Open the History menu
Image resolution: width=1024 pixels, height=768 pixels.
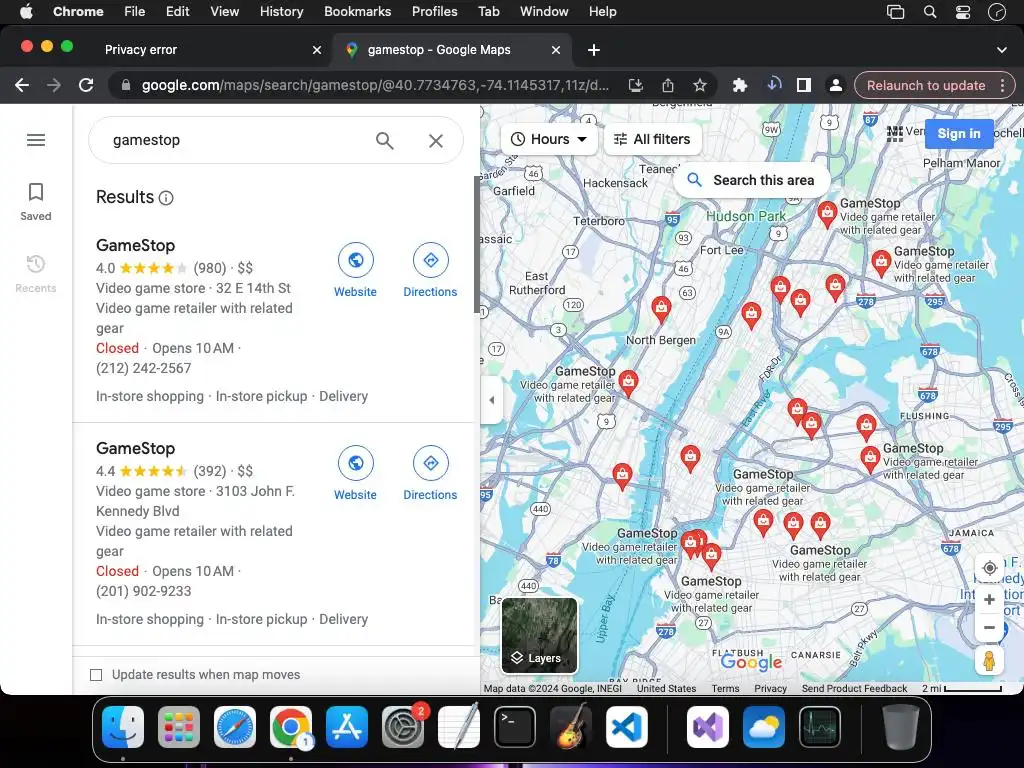click(x=281, y=12)
